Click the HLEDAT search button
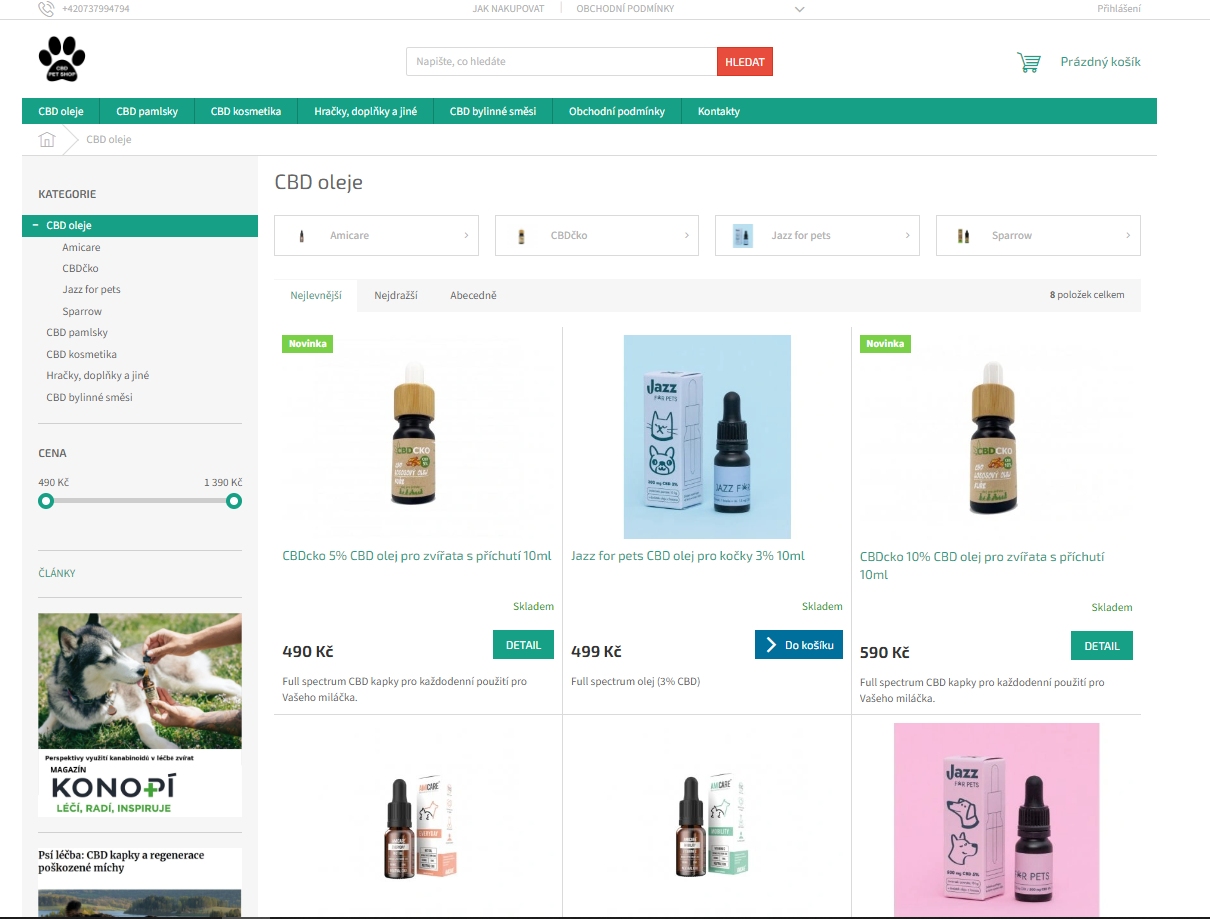The height and width of the screenshot is (919, 1210). pos(745,62)
